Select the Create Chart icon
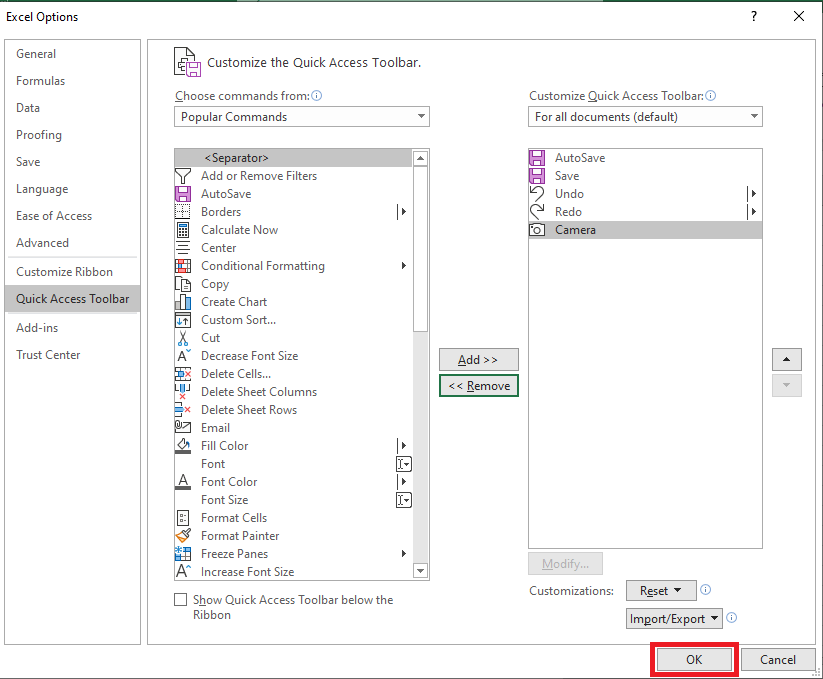The image size is (823, 679). (x=183, y=302)
